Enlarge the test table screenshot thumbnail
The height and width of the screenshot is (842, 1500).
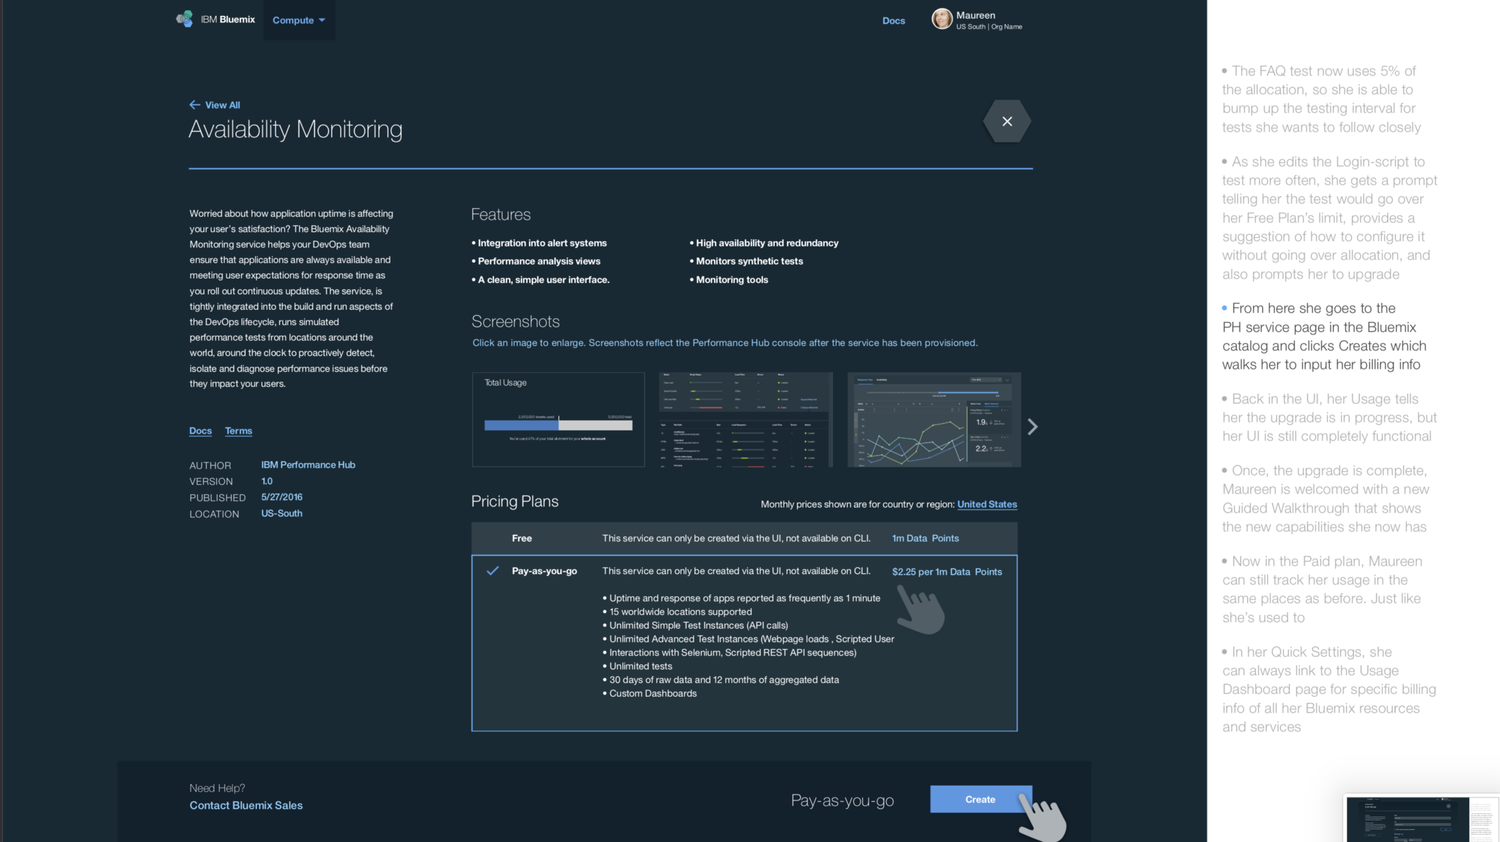pos(746,419)
